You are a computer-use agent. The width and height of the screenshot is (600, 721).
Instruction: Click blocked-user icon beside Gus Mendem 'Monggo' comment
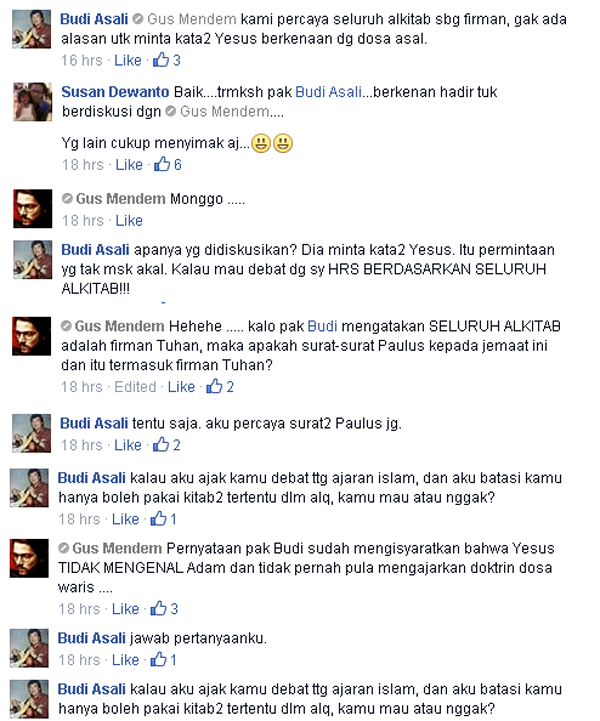point(67,199)
